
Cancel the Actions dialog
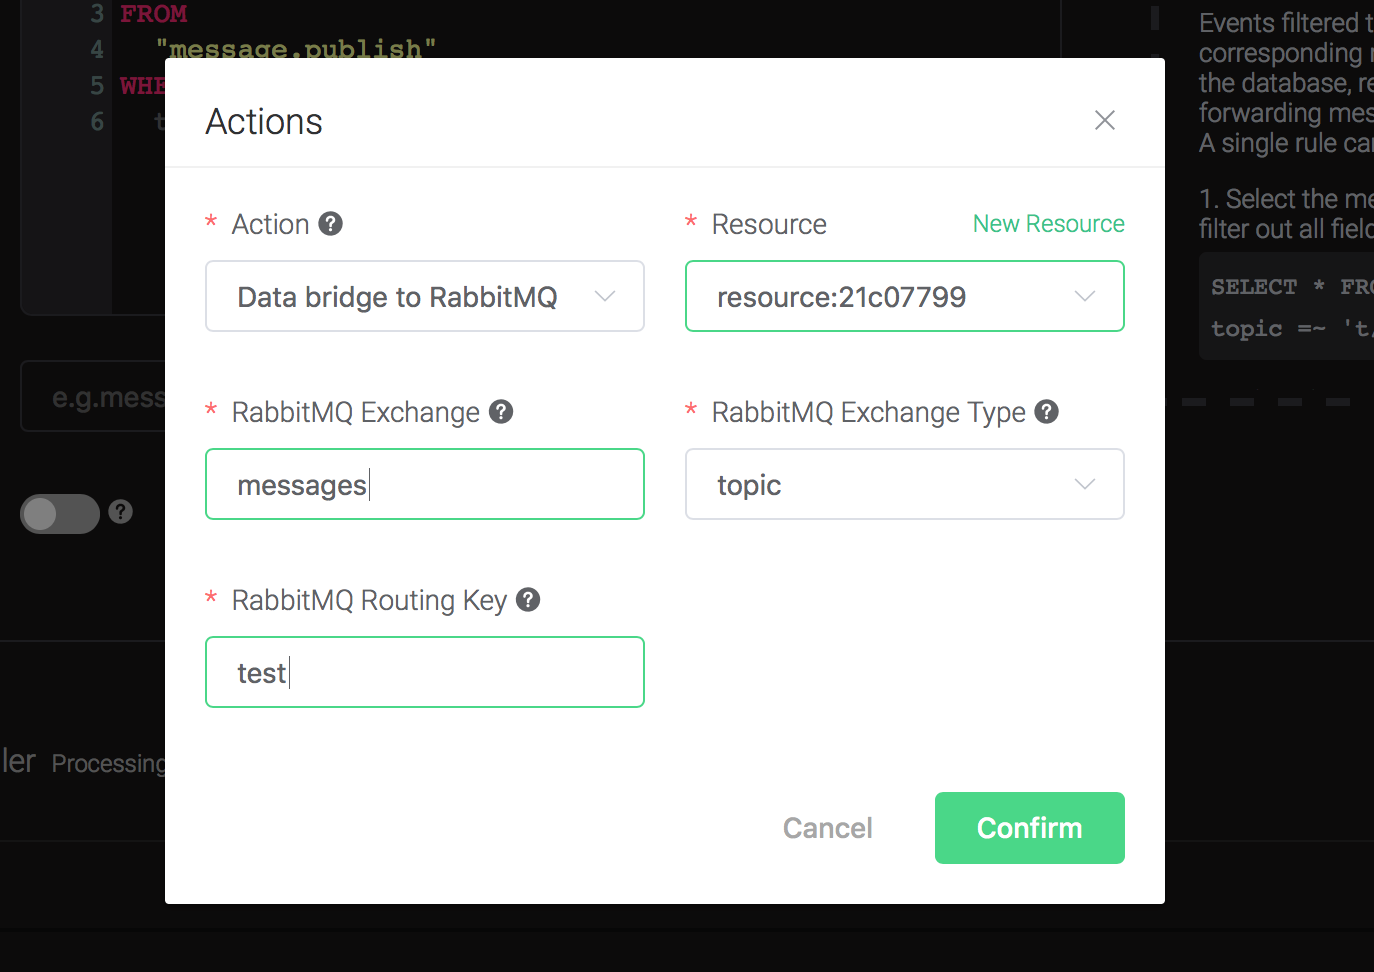[827, 828]
